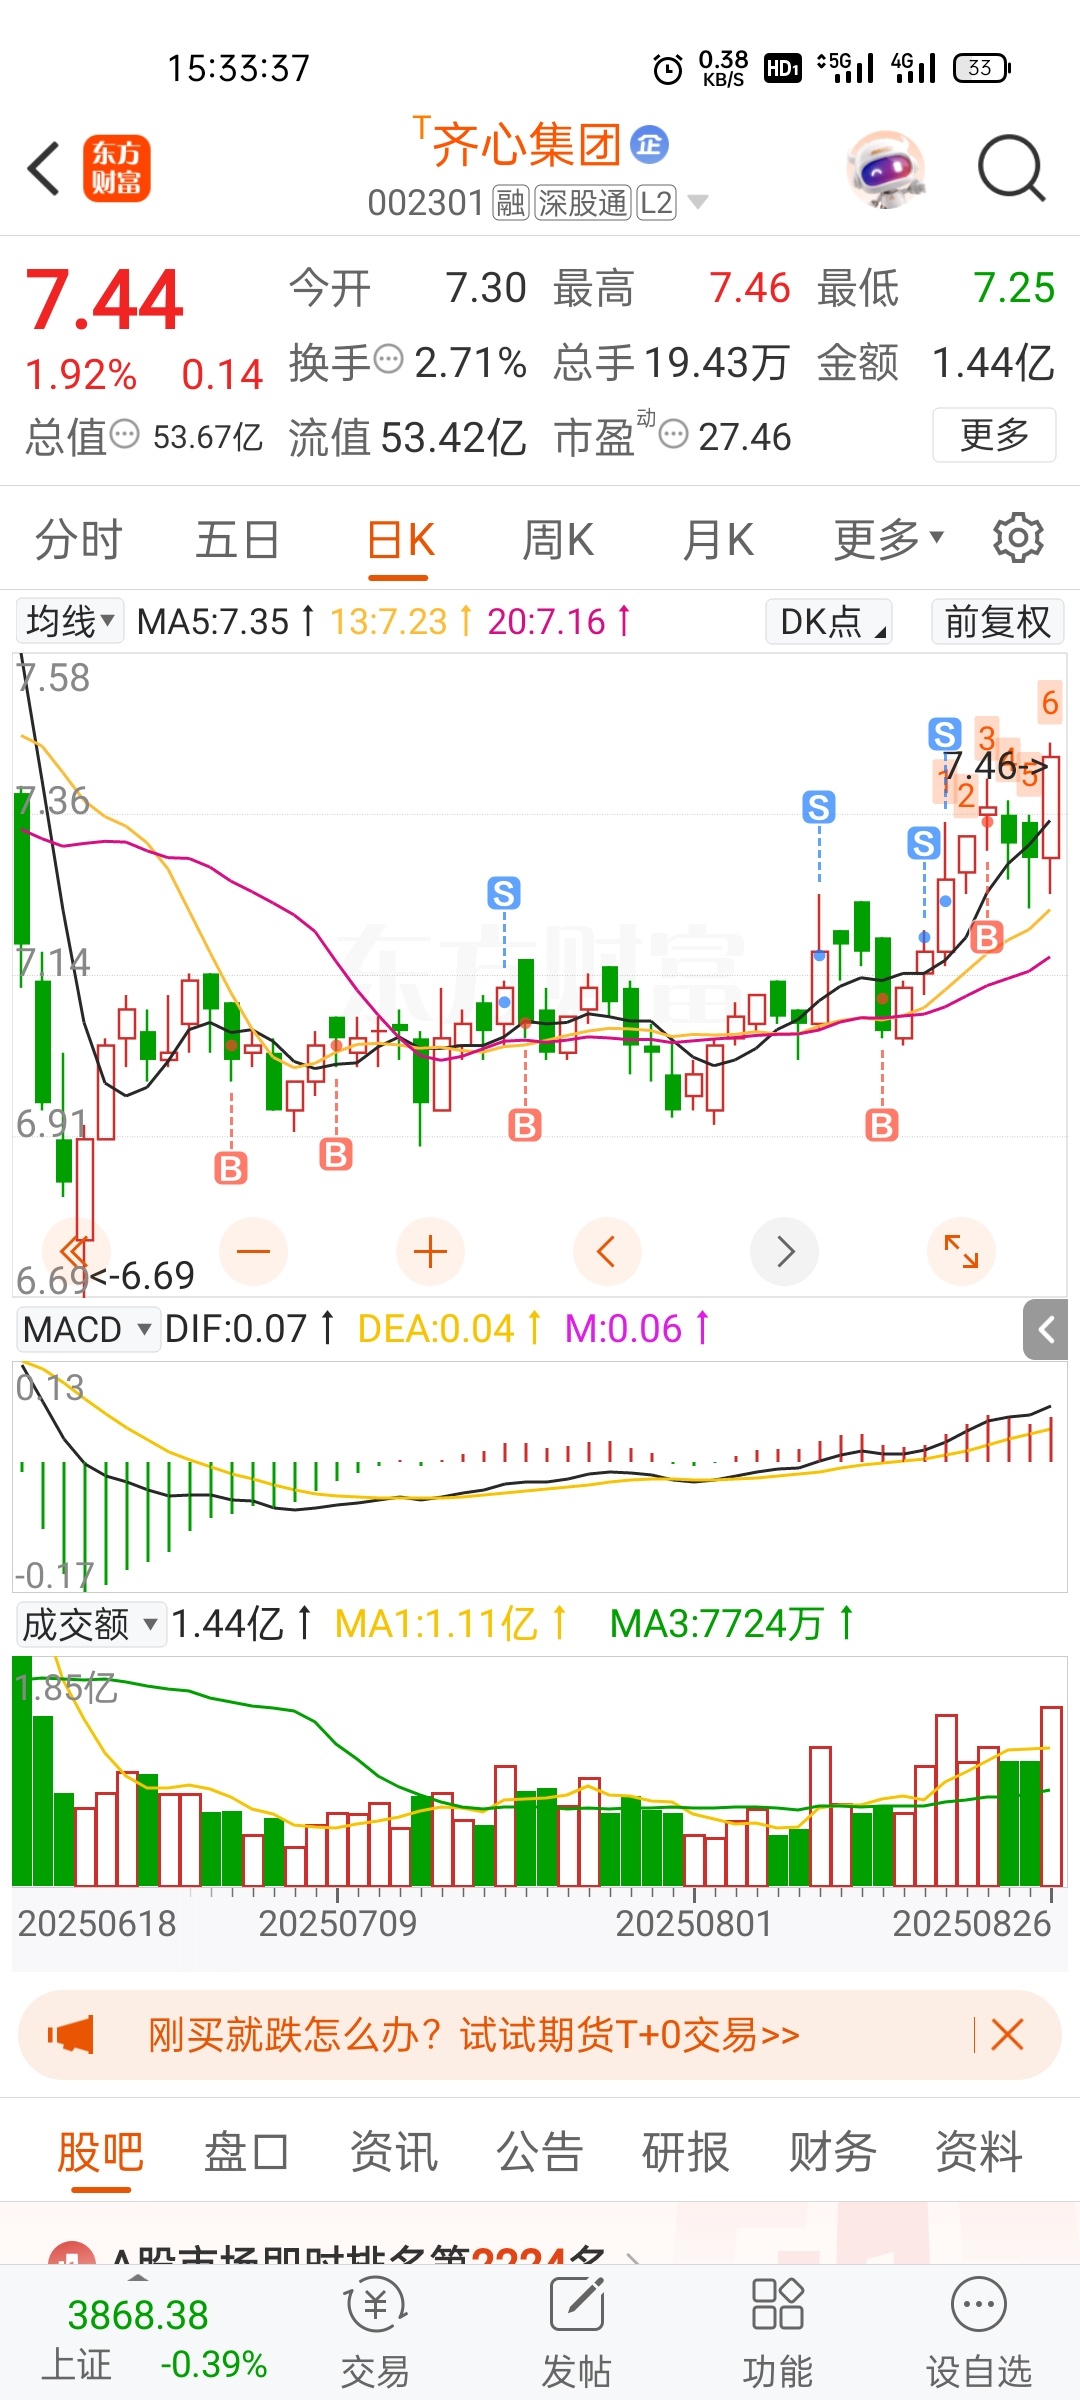Open the 资讯 news tab
Viewport: 1080px width, 2400px height.
(393, 2152)
